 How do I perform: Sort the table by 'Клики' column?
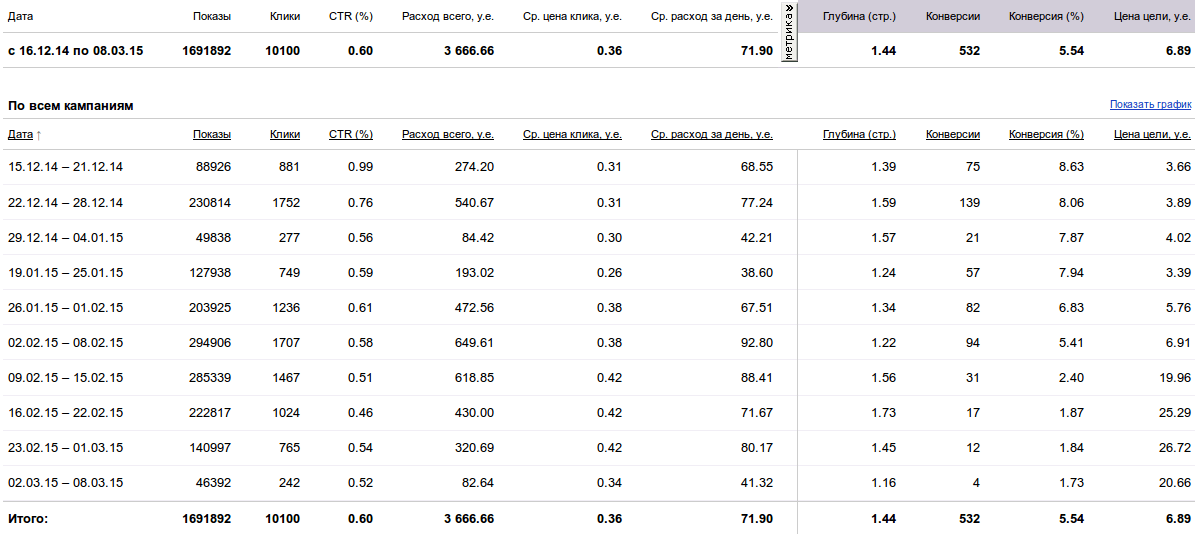pos(285,135)
